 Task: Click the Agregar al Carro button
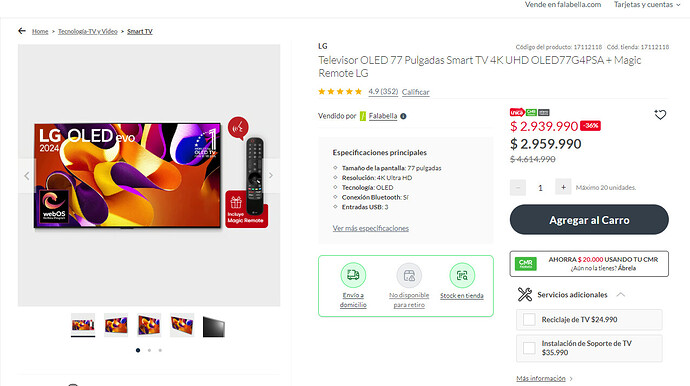589,220
